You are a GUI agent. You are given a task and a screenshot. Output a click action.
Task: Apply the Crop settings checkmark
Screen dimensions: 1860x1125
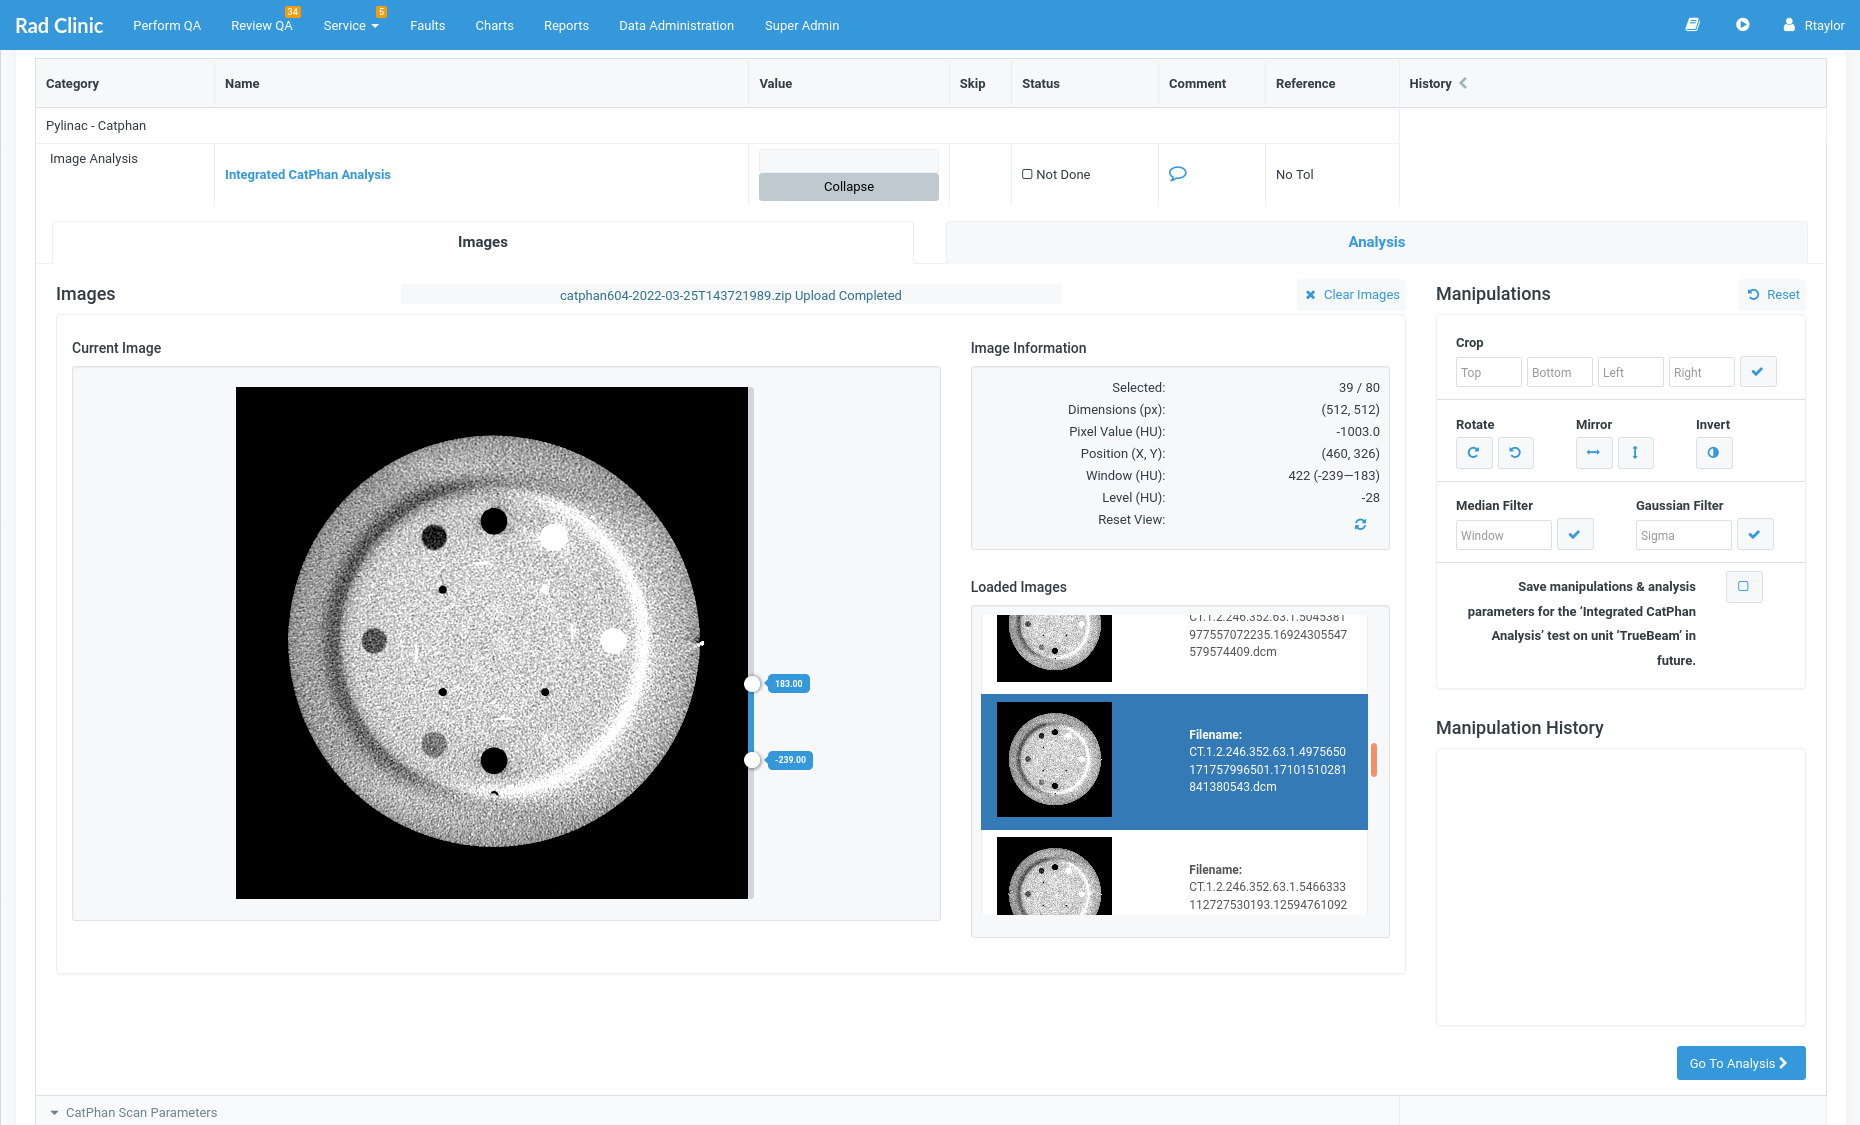click(1758, 371)
